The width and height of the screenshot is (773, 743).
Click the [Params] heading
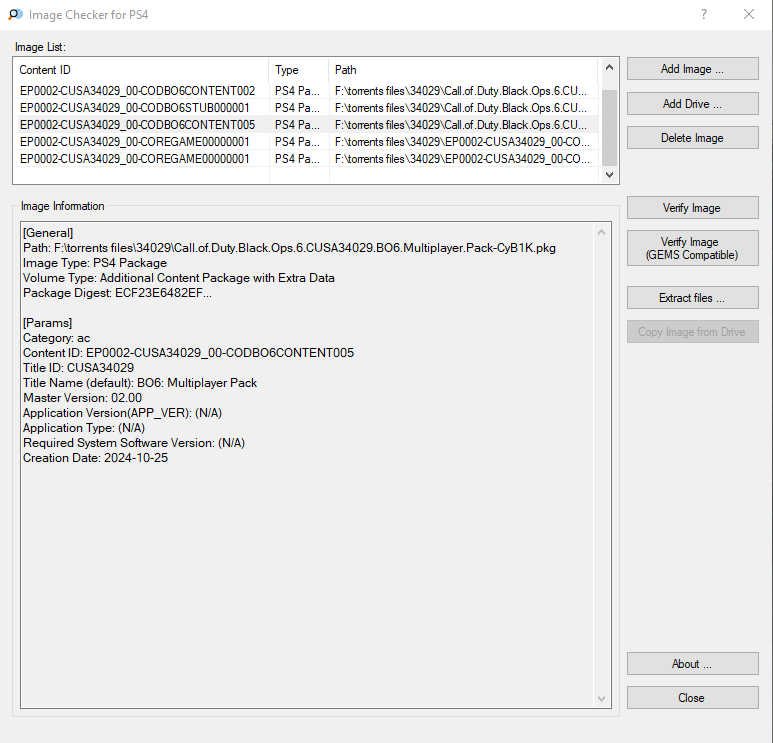point(47,323)
